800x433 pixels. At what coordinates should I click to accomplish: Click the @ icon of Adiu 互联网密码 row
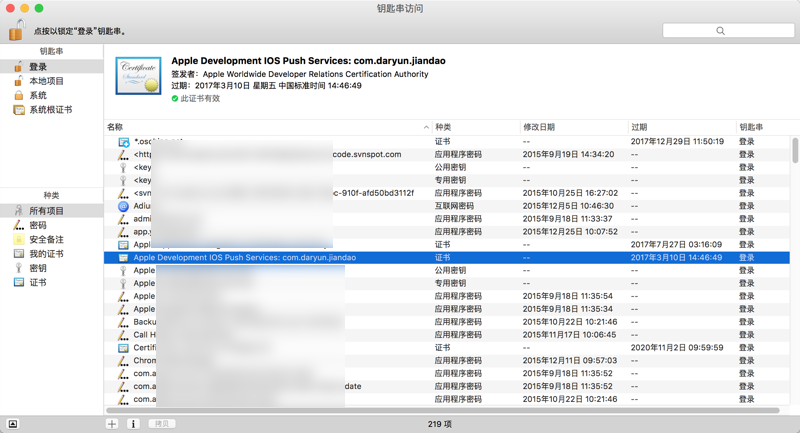[123, 206]
